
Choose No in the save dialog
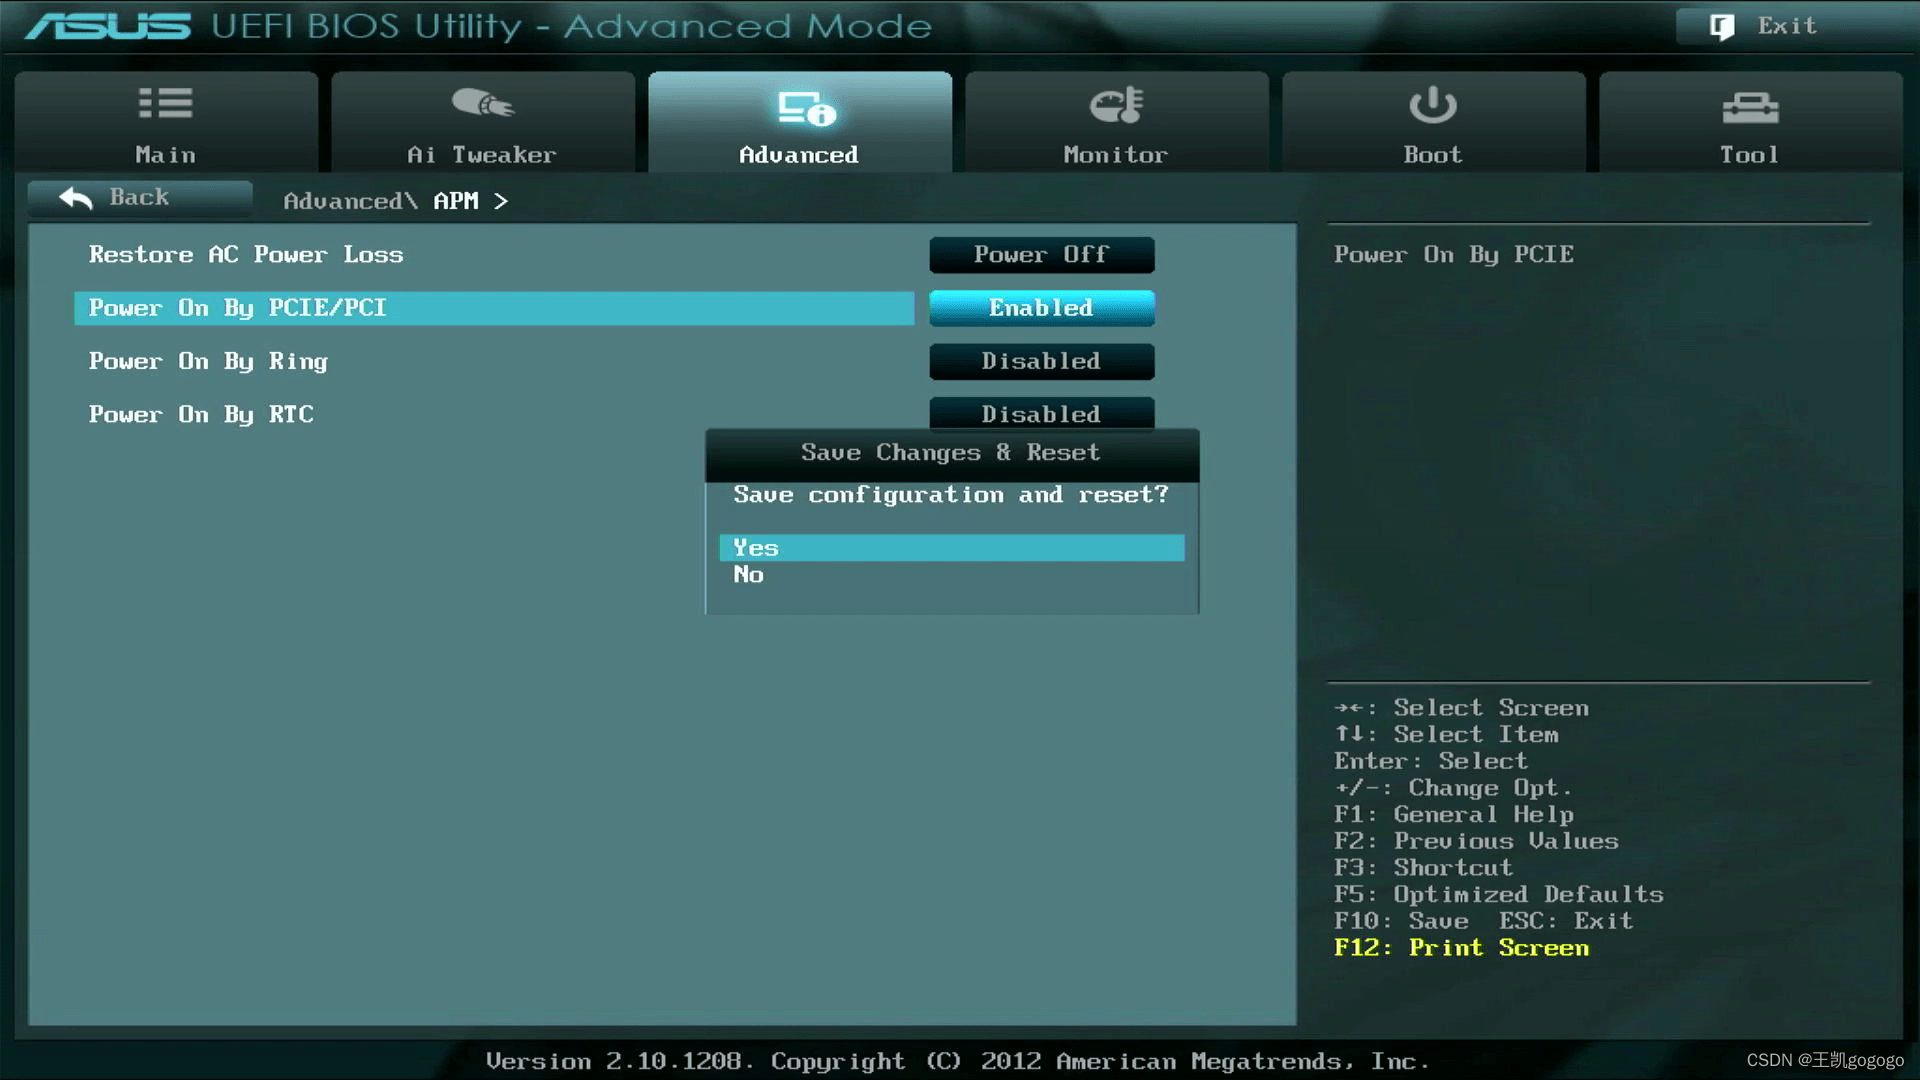point(749,575)
